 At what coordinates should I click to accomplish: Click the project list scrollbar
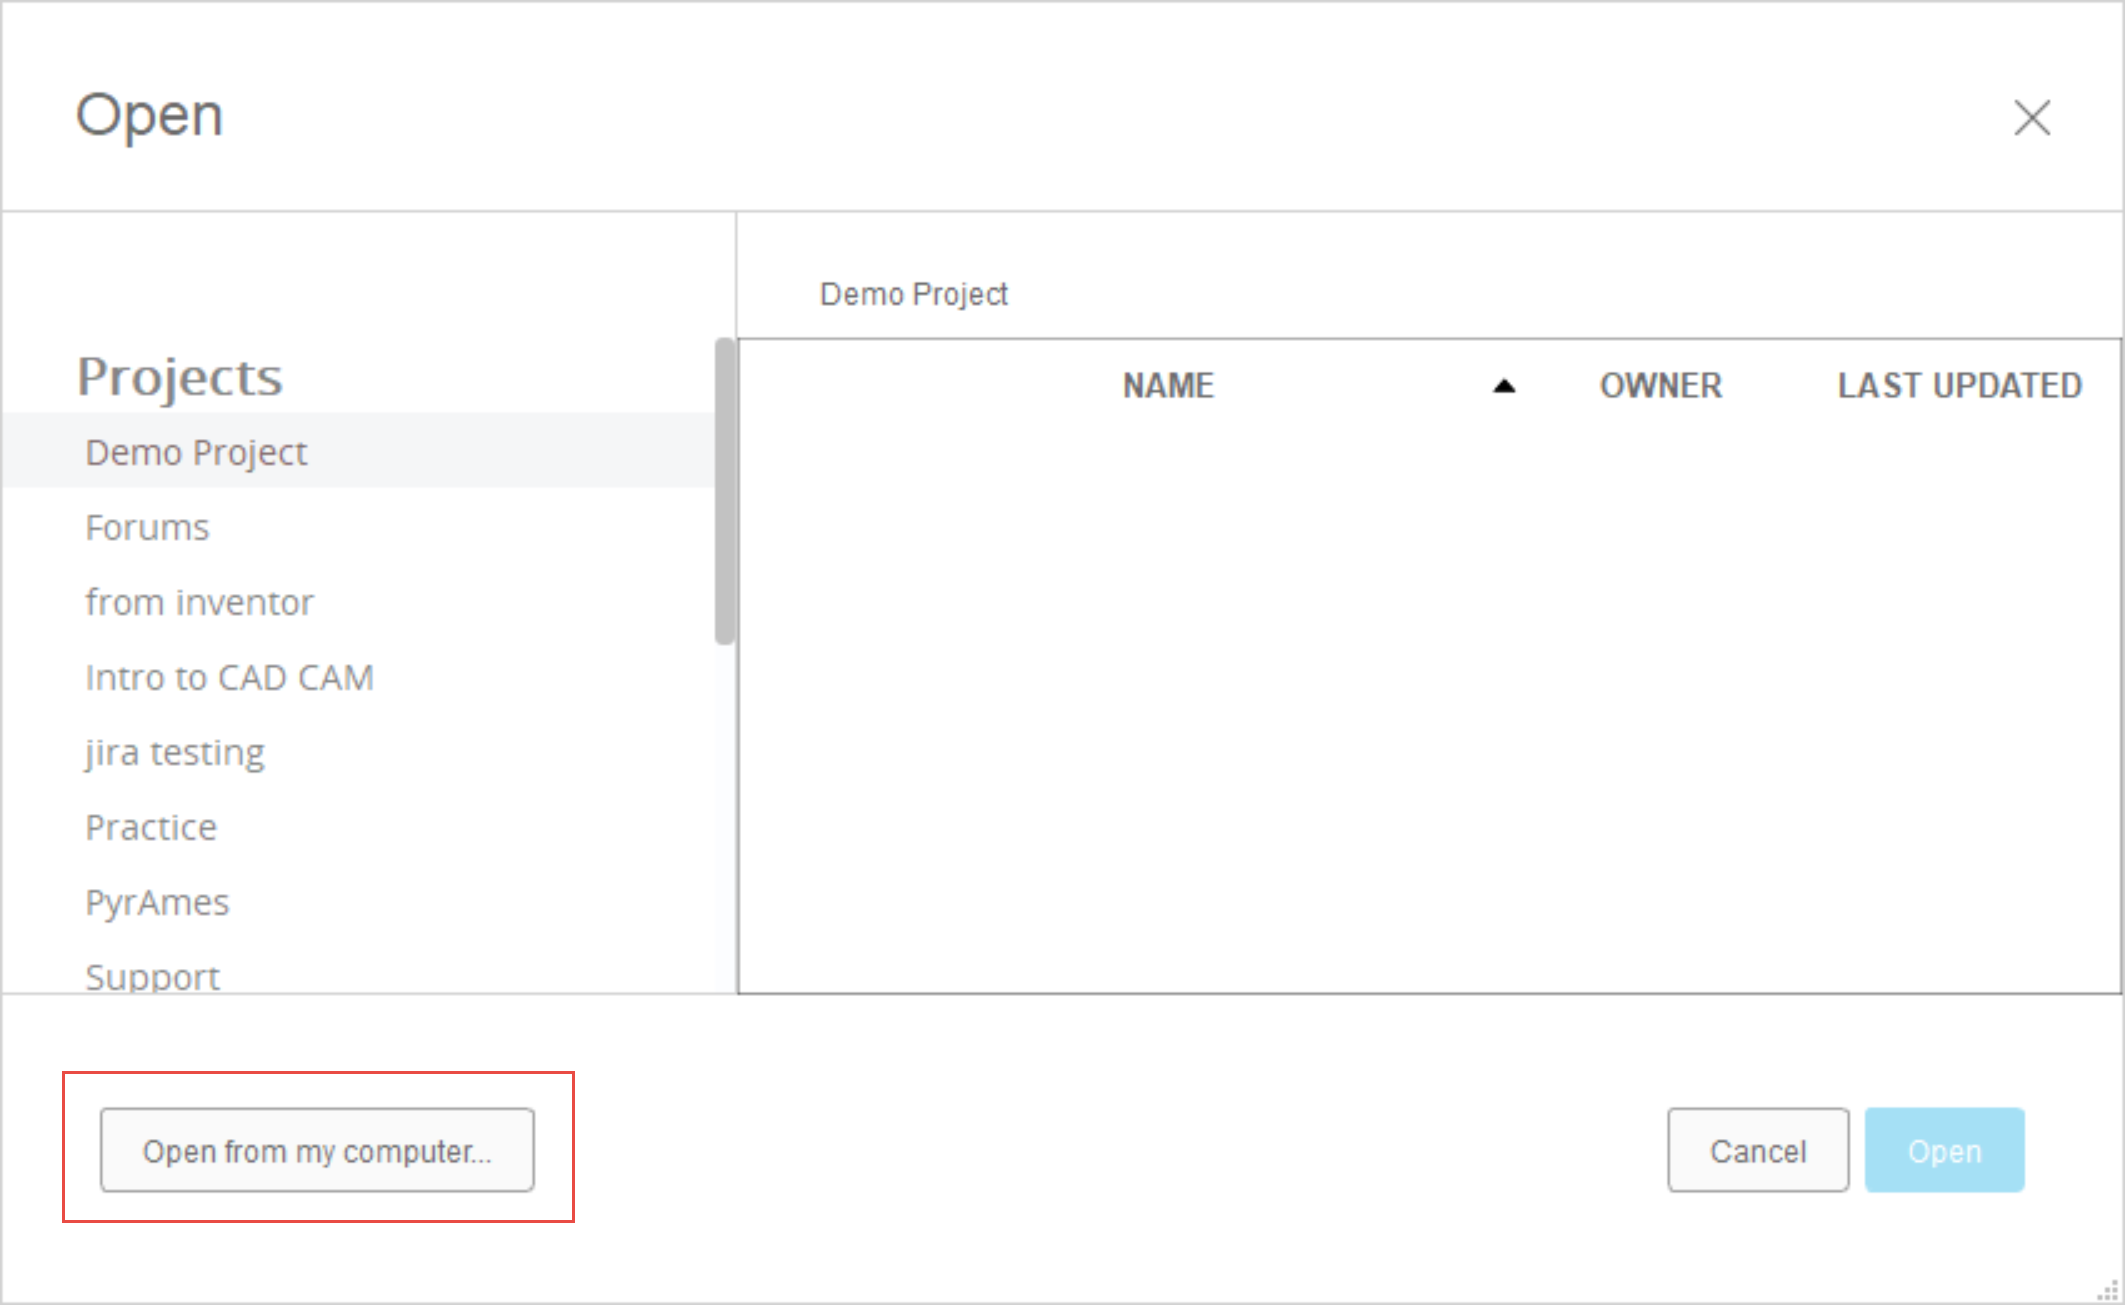point(725,490)
